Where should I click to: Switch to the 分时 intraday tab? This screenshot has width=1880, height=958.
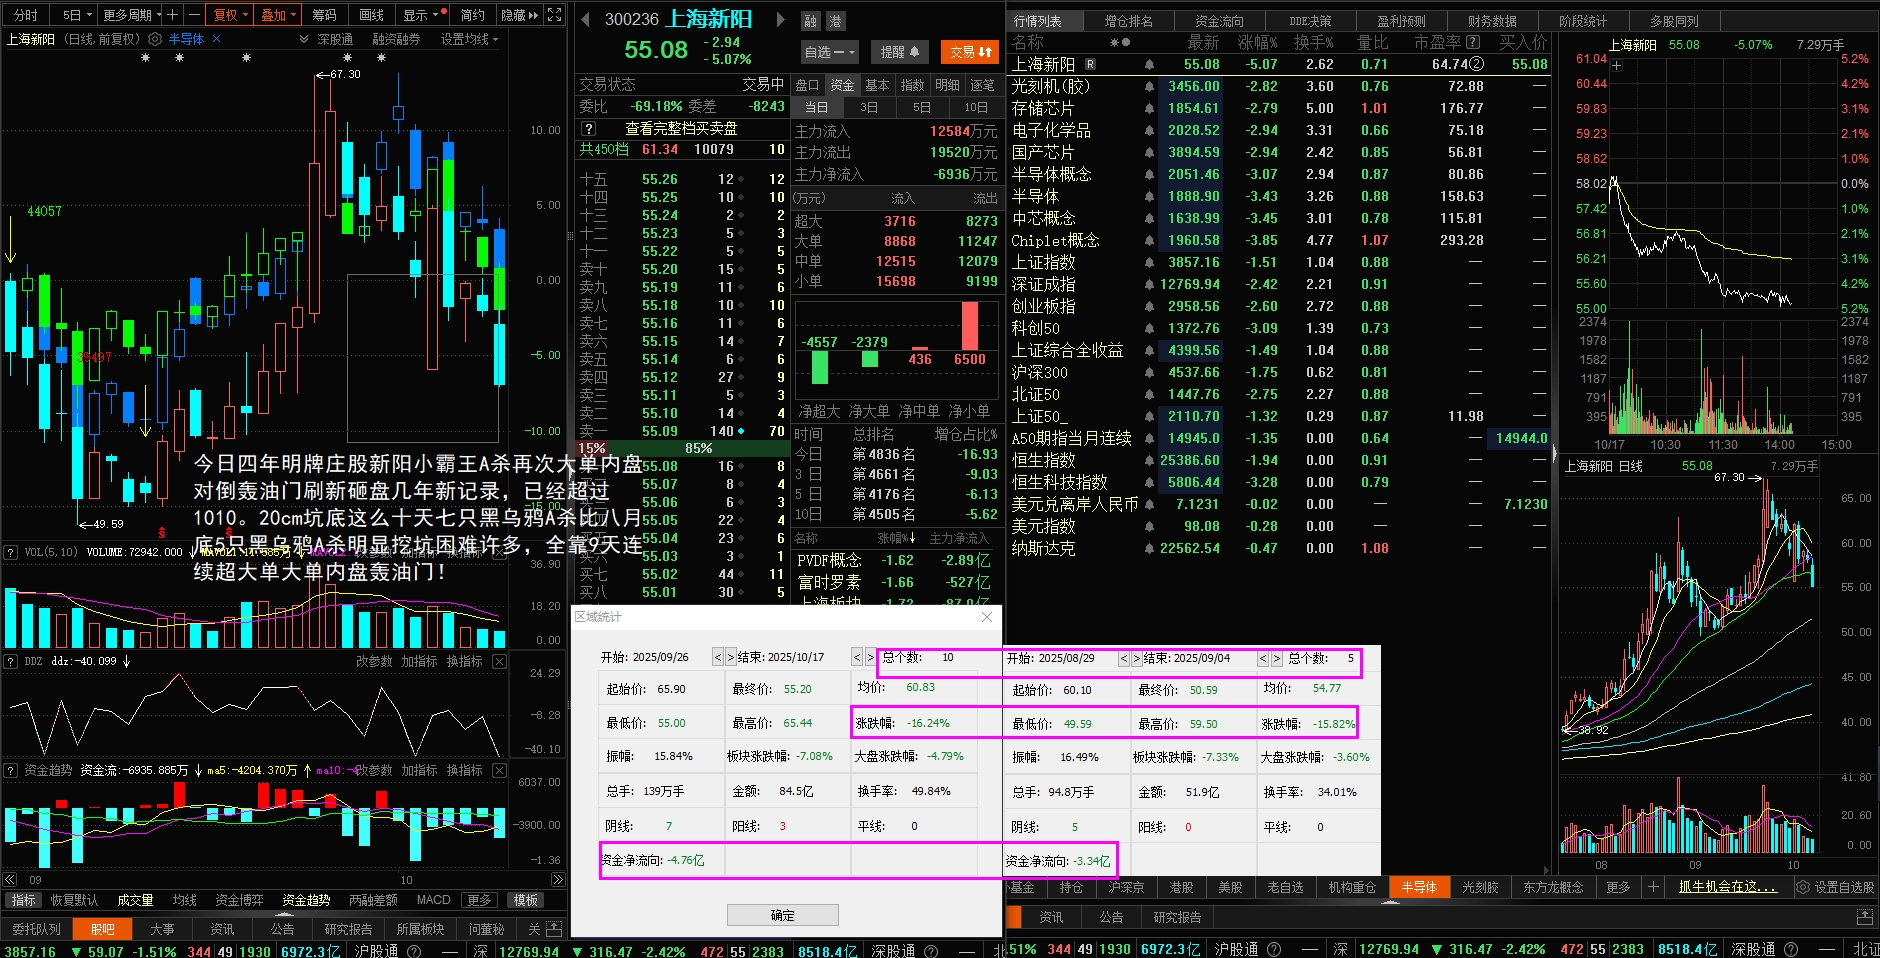click(x=25, y=15)
